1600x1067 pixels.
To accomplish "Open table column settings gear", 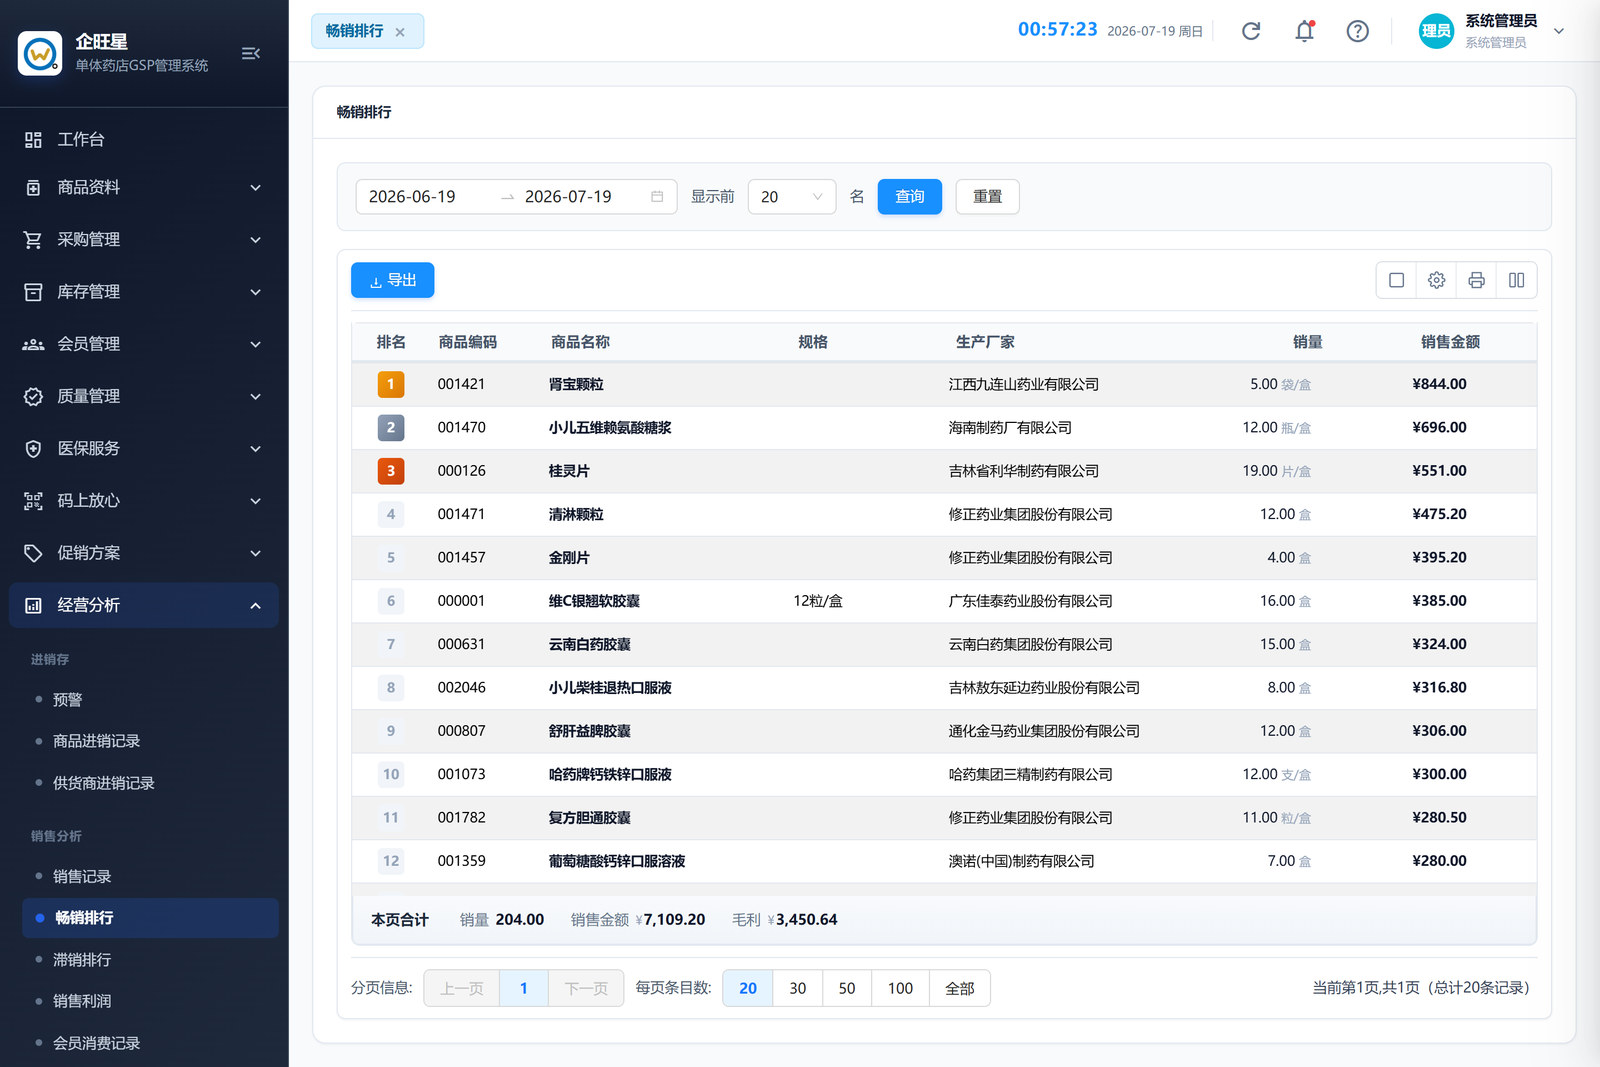I will point(1436,280).
